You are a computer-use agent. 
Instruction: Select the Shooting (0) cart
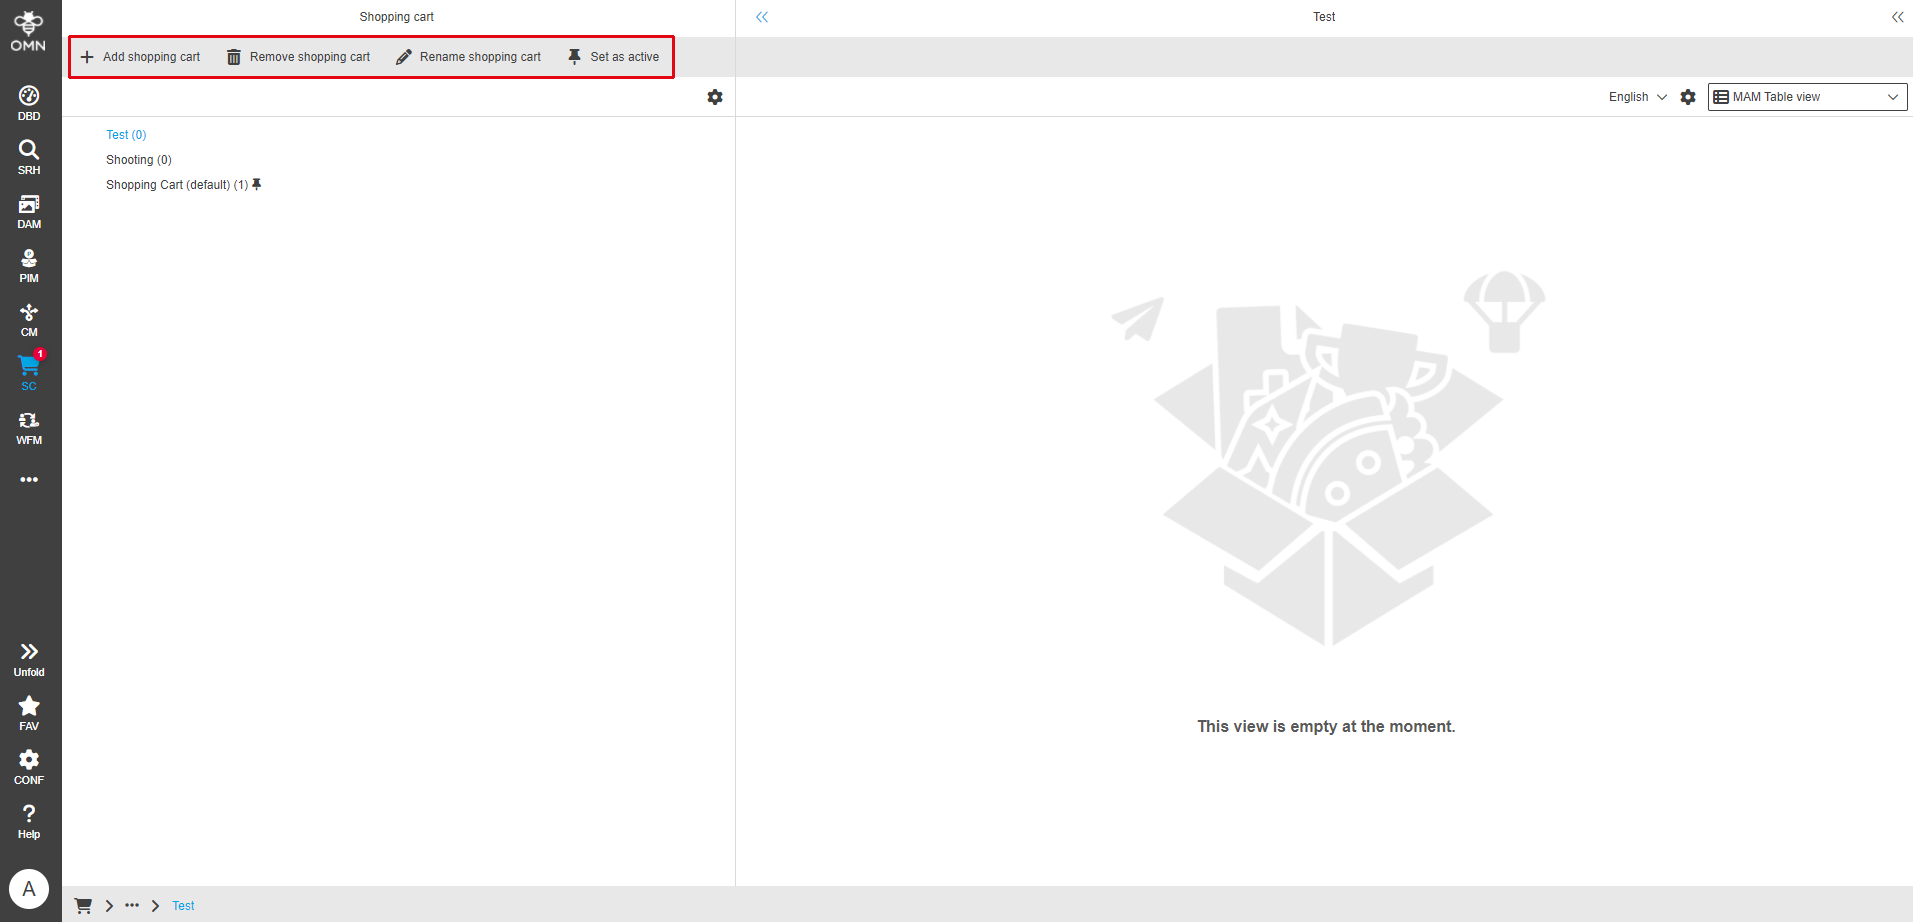click(139, 160)
